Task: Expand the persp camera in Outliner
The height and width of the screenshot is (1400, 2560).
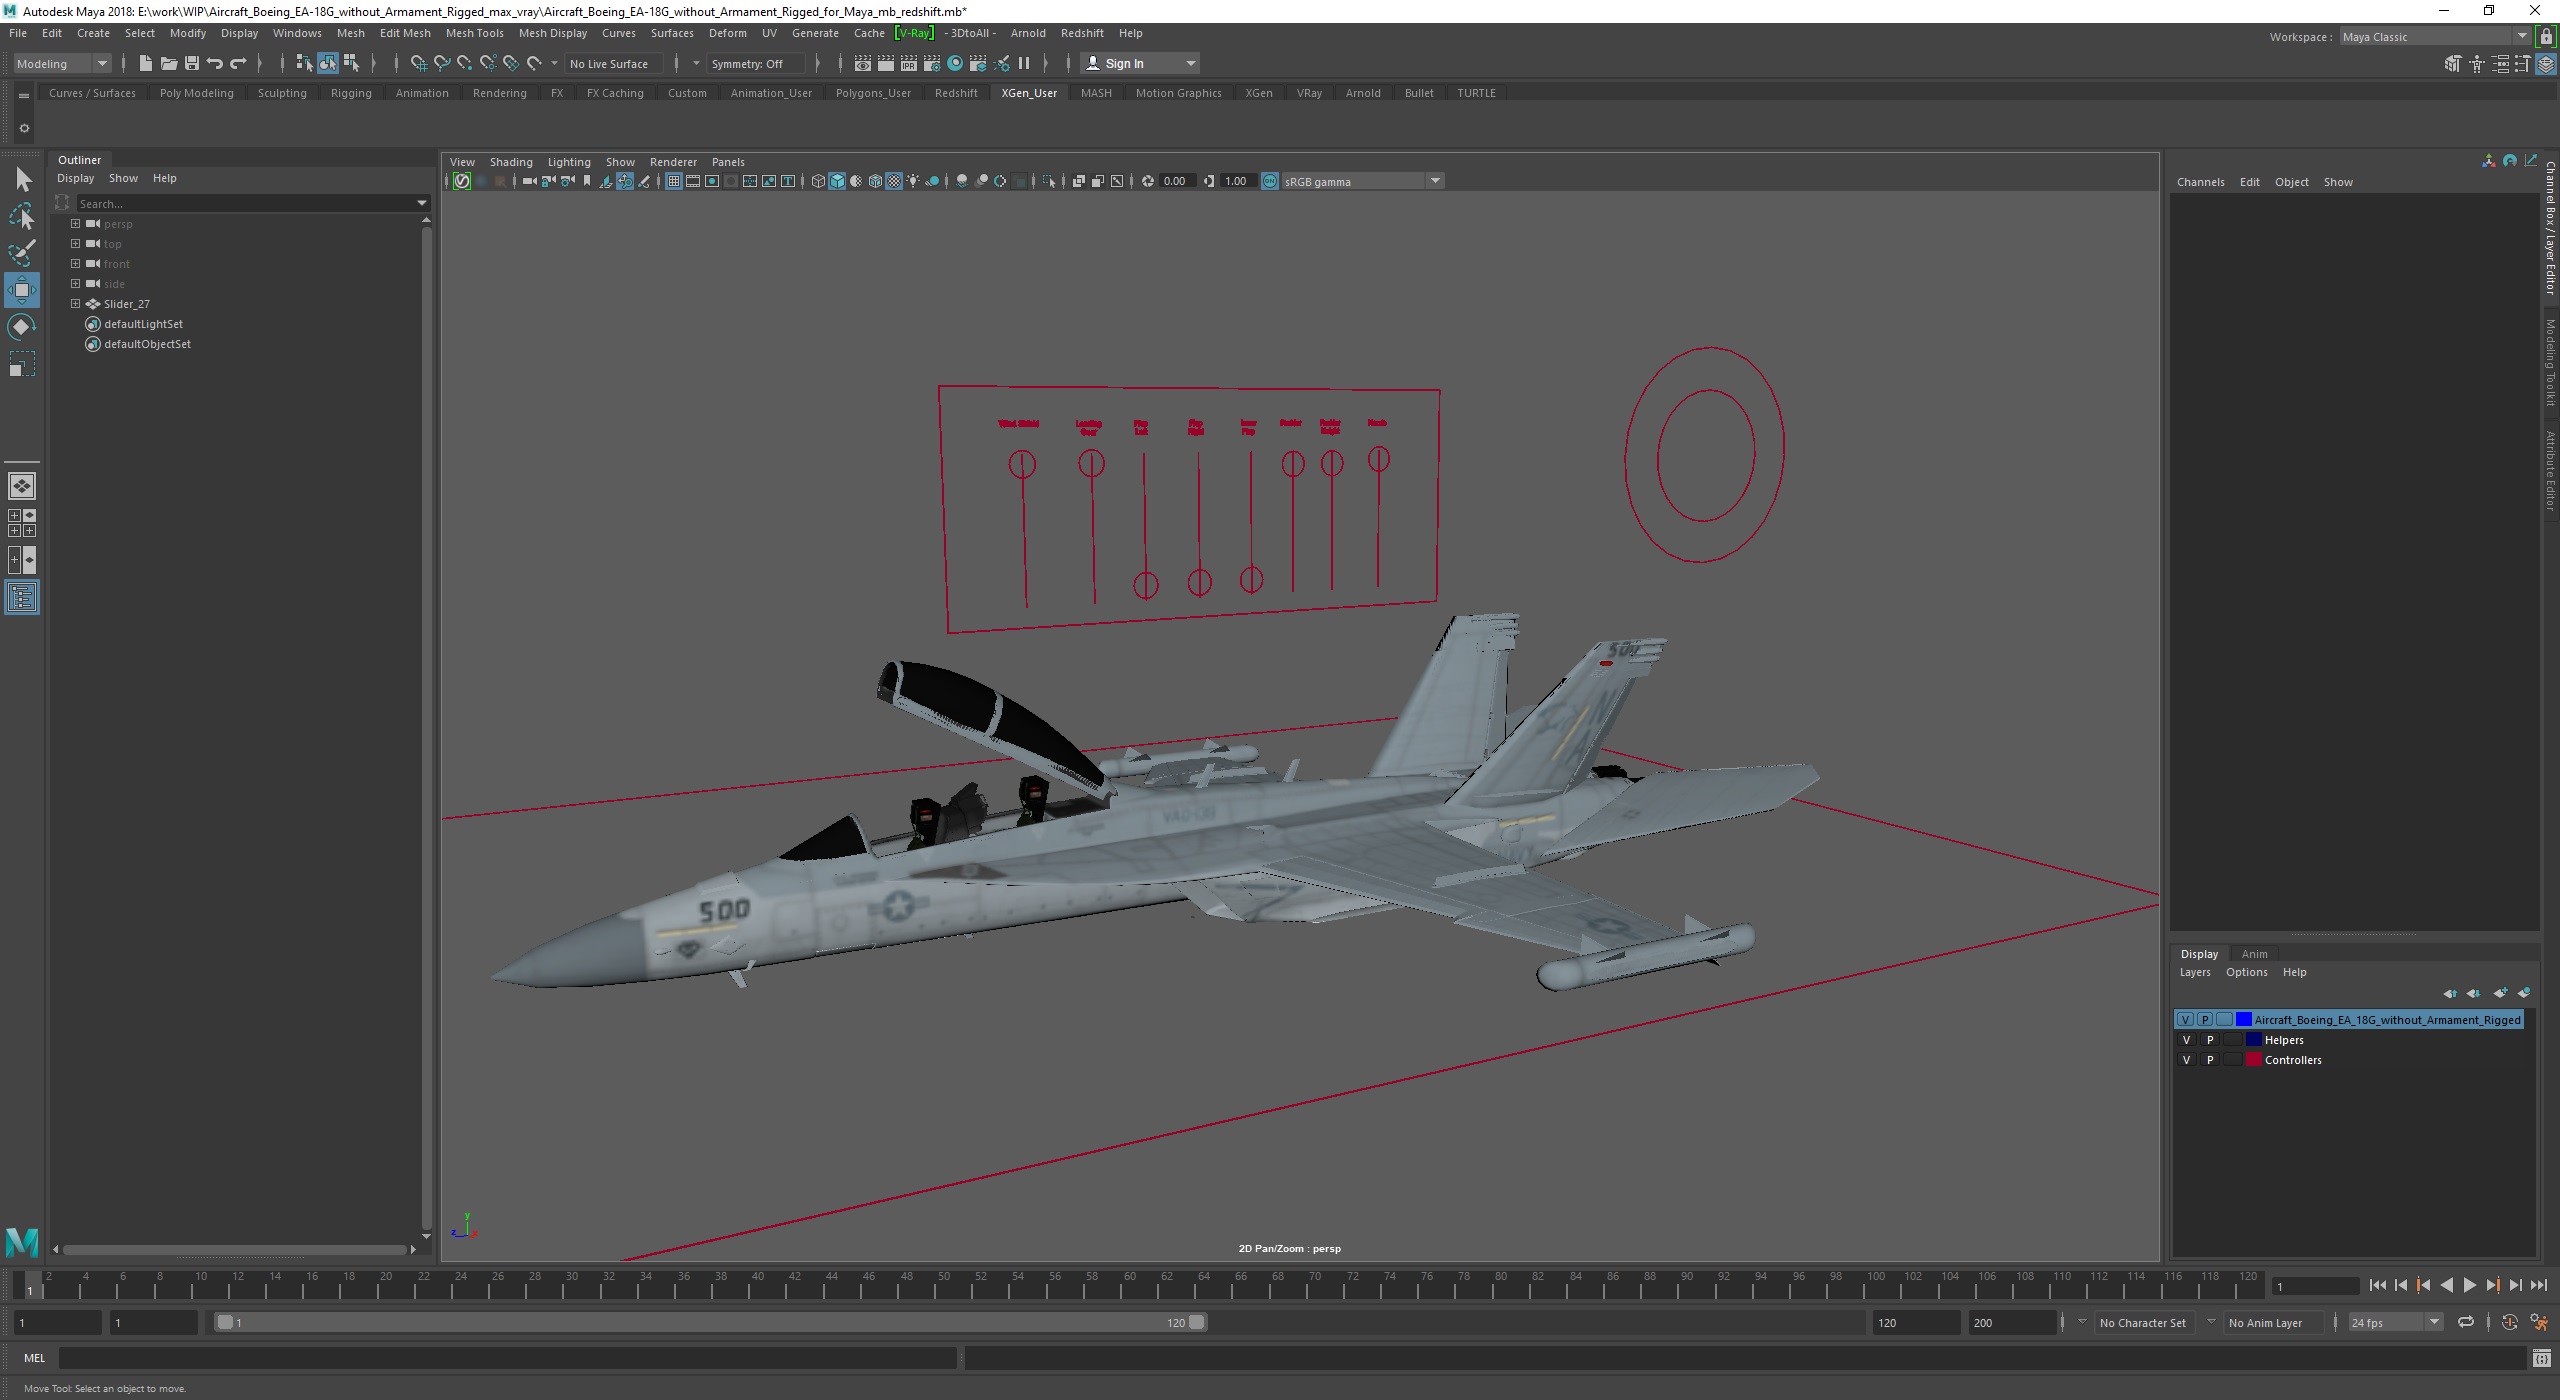Action: [75, 223]
